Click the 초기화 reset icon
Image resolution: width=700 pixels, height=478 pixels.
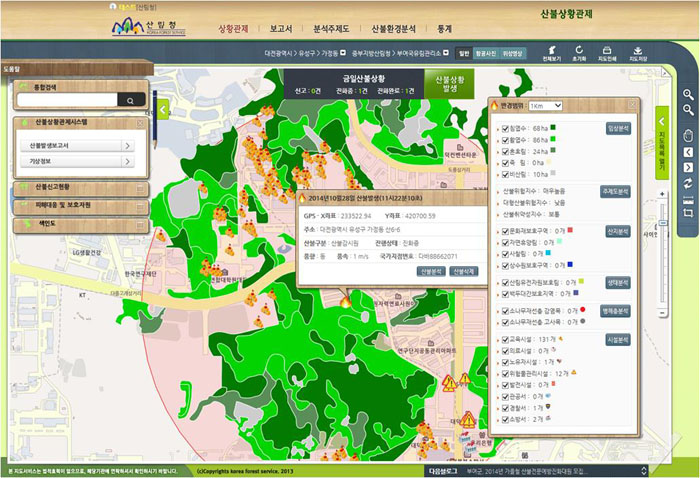click(579, 50)
